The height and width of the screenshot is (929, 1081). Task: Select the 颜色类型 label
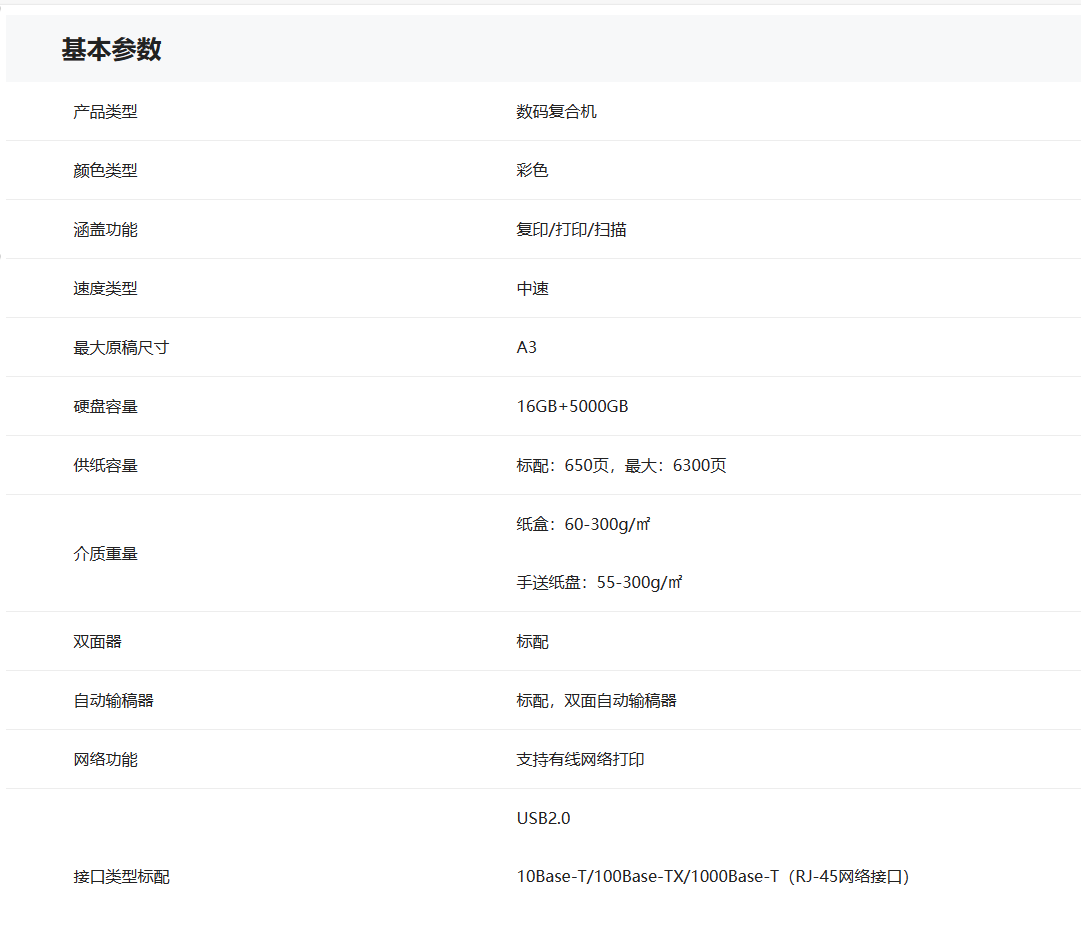pos(105,171)
